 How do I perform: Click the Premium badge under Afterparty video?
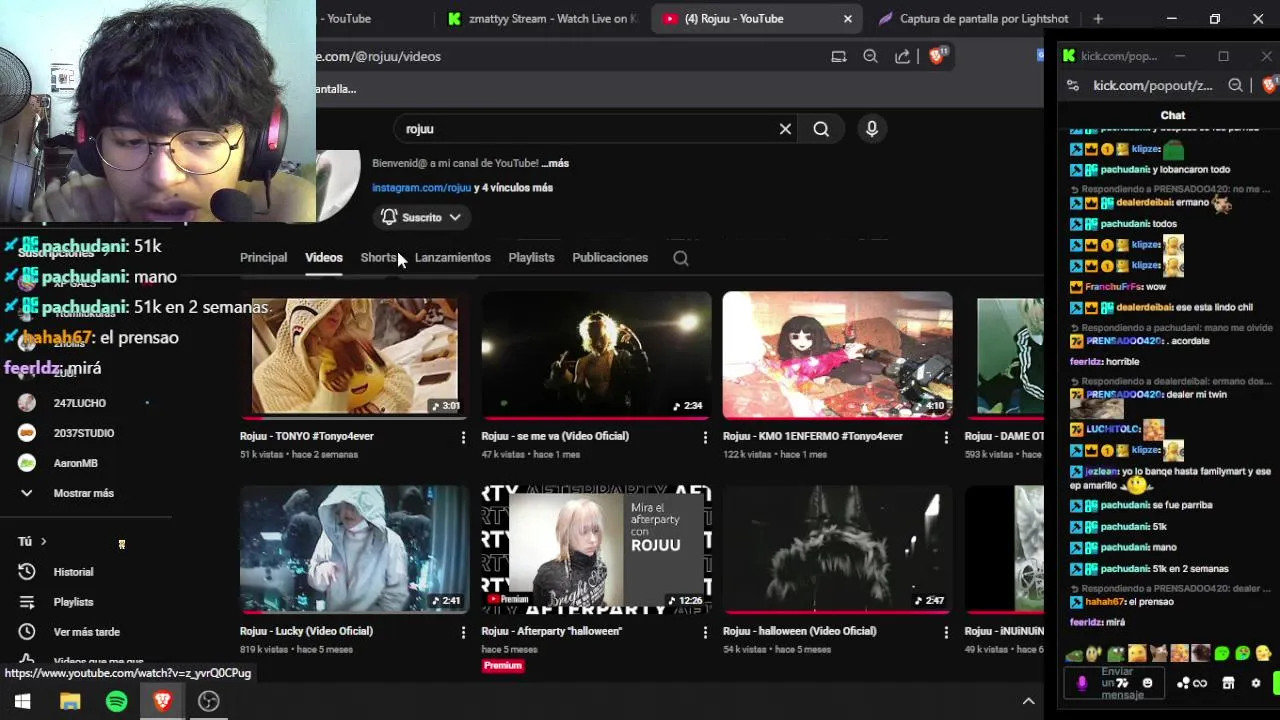(503, 666)
